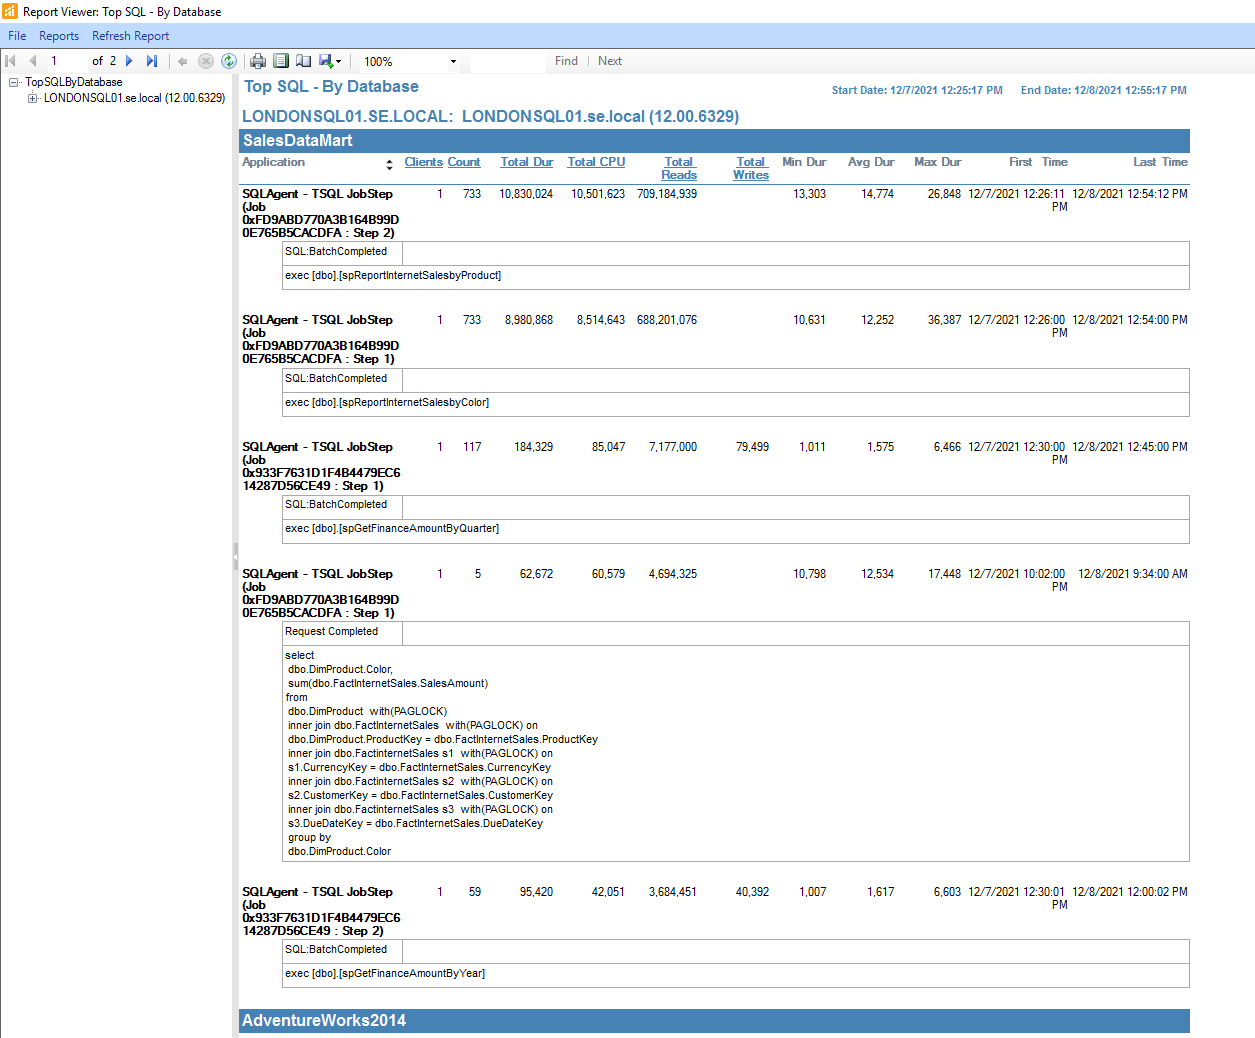Click the pane splitter collapse handle
This screenshot has width=1255, height=1038.
point(236,555)
